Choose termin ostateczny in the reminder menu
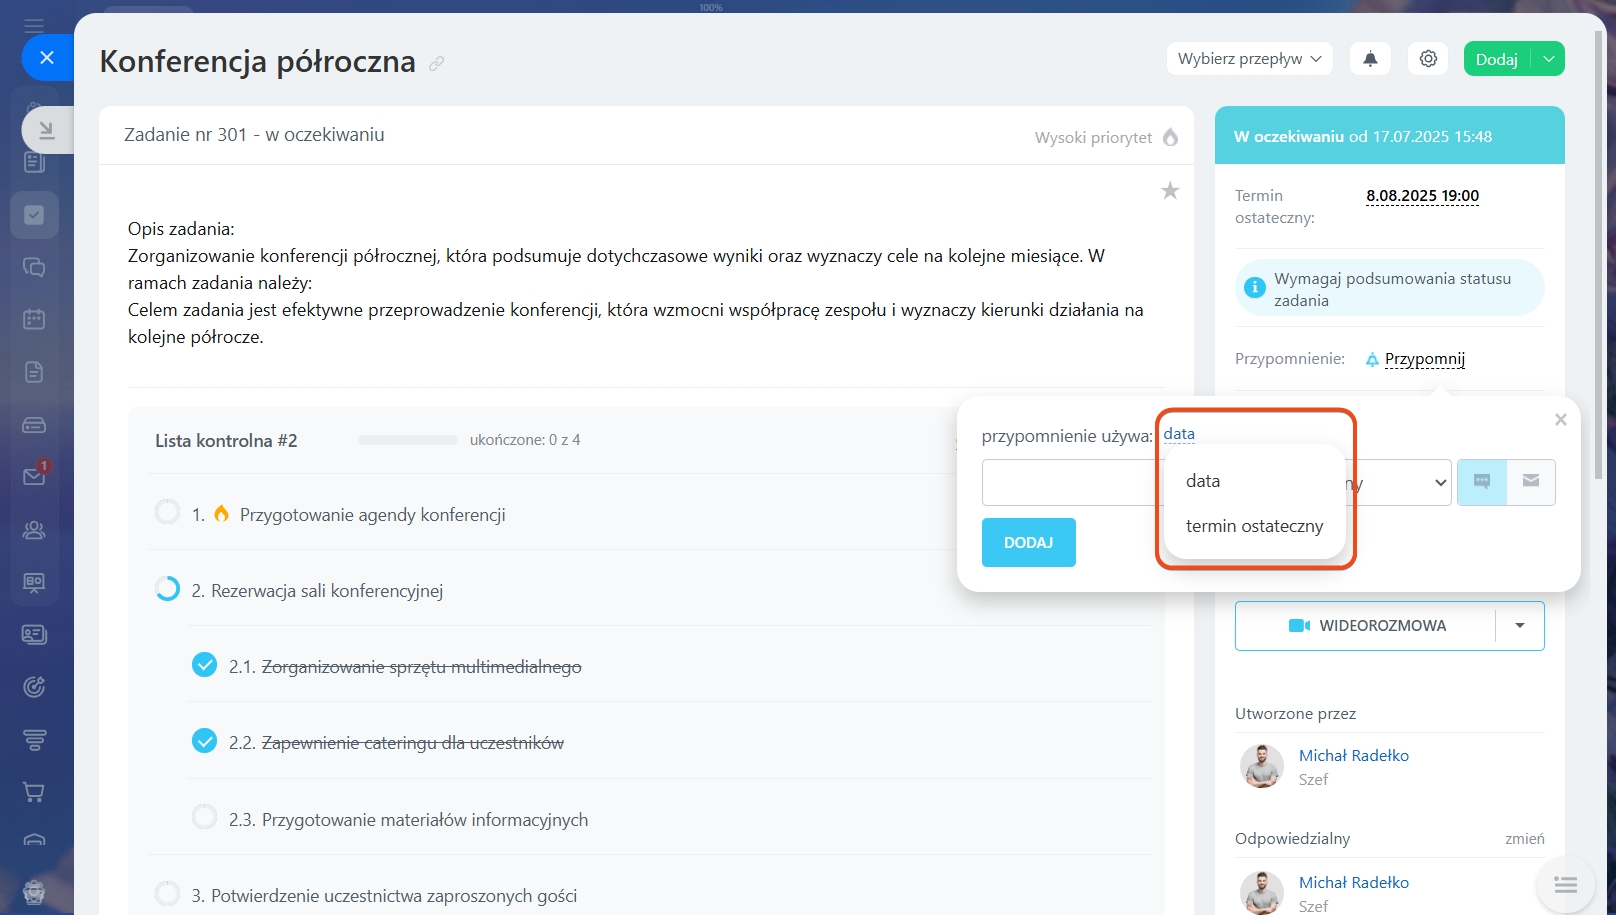 [x=1254, y=526]
